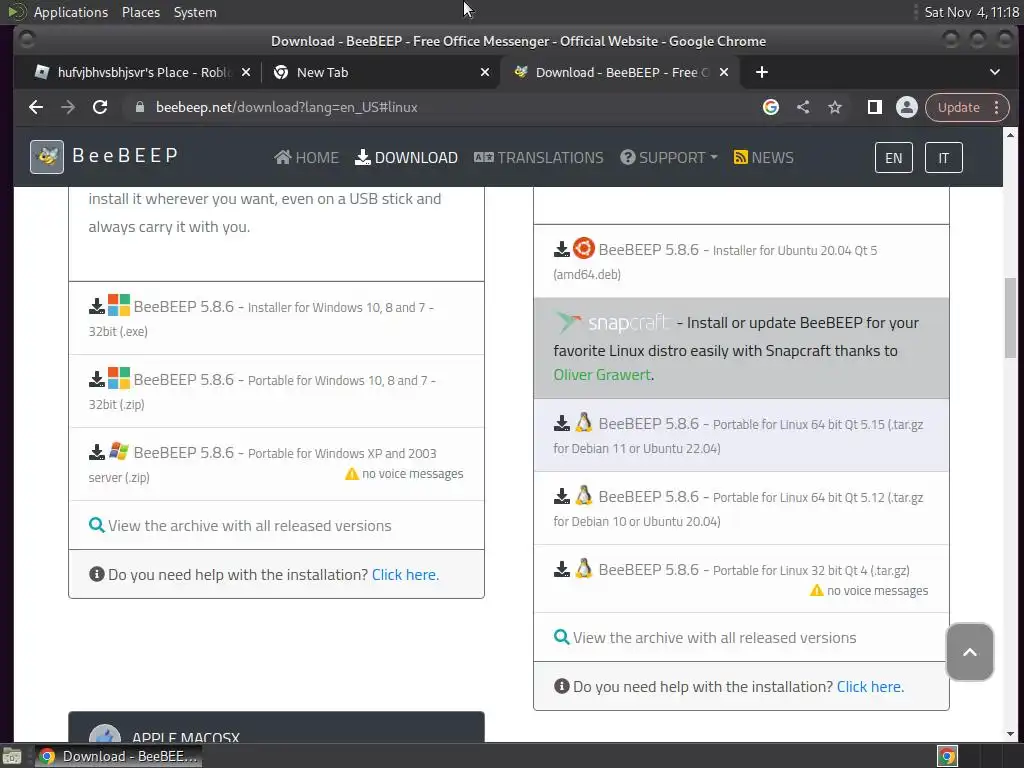Click download arrow for Windows 32bit exe installer

click(97, 306)
